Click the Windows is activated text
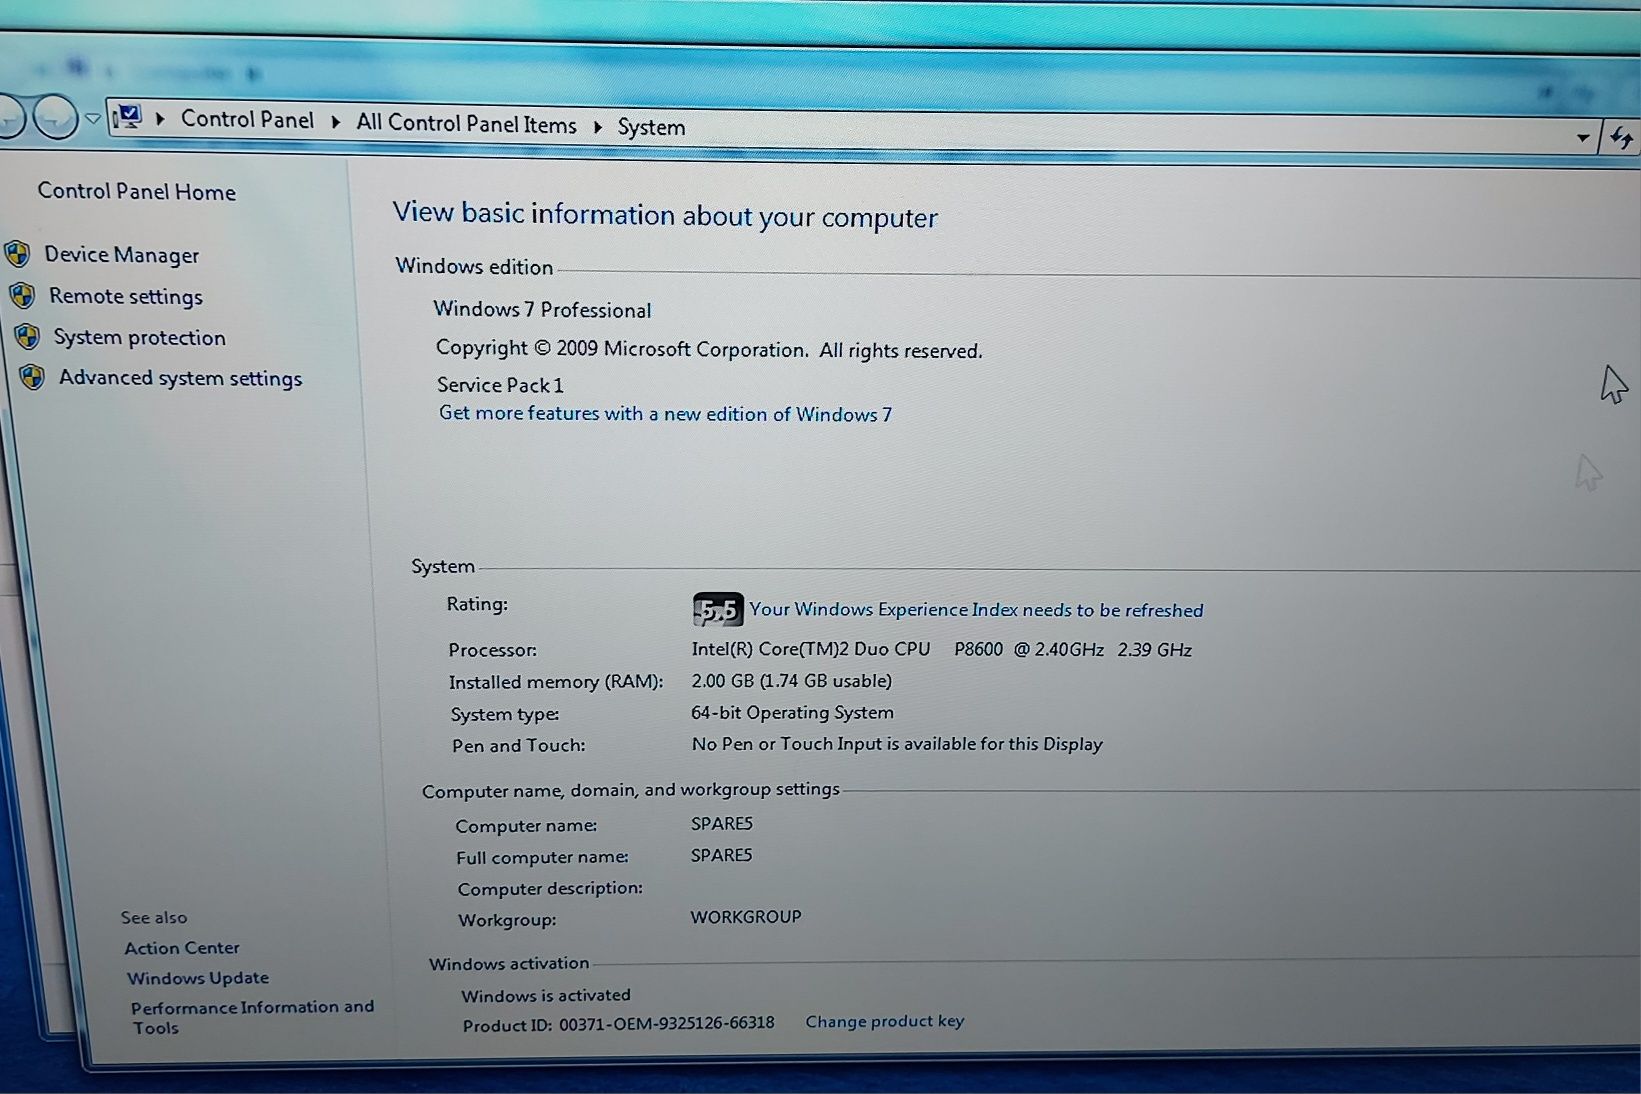This screenshot has height=1094, width=1641. 546,995
